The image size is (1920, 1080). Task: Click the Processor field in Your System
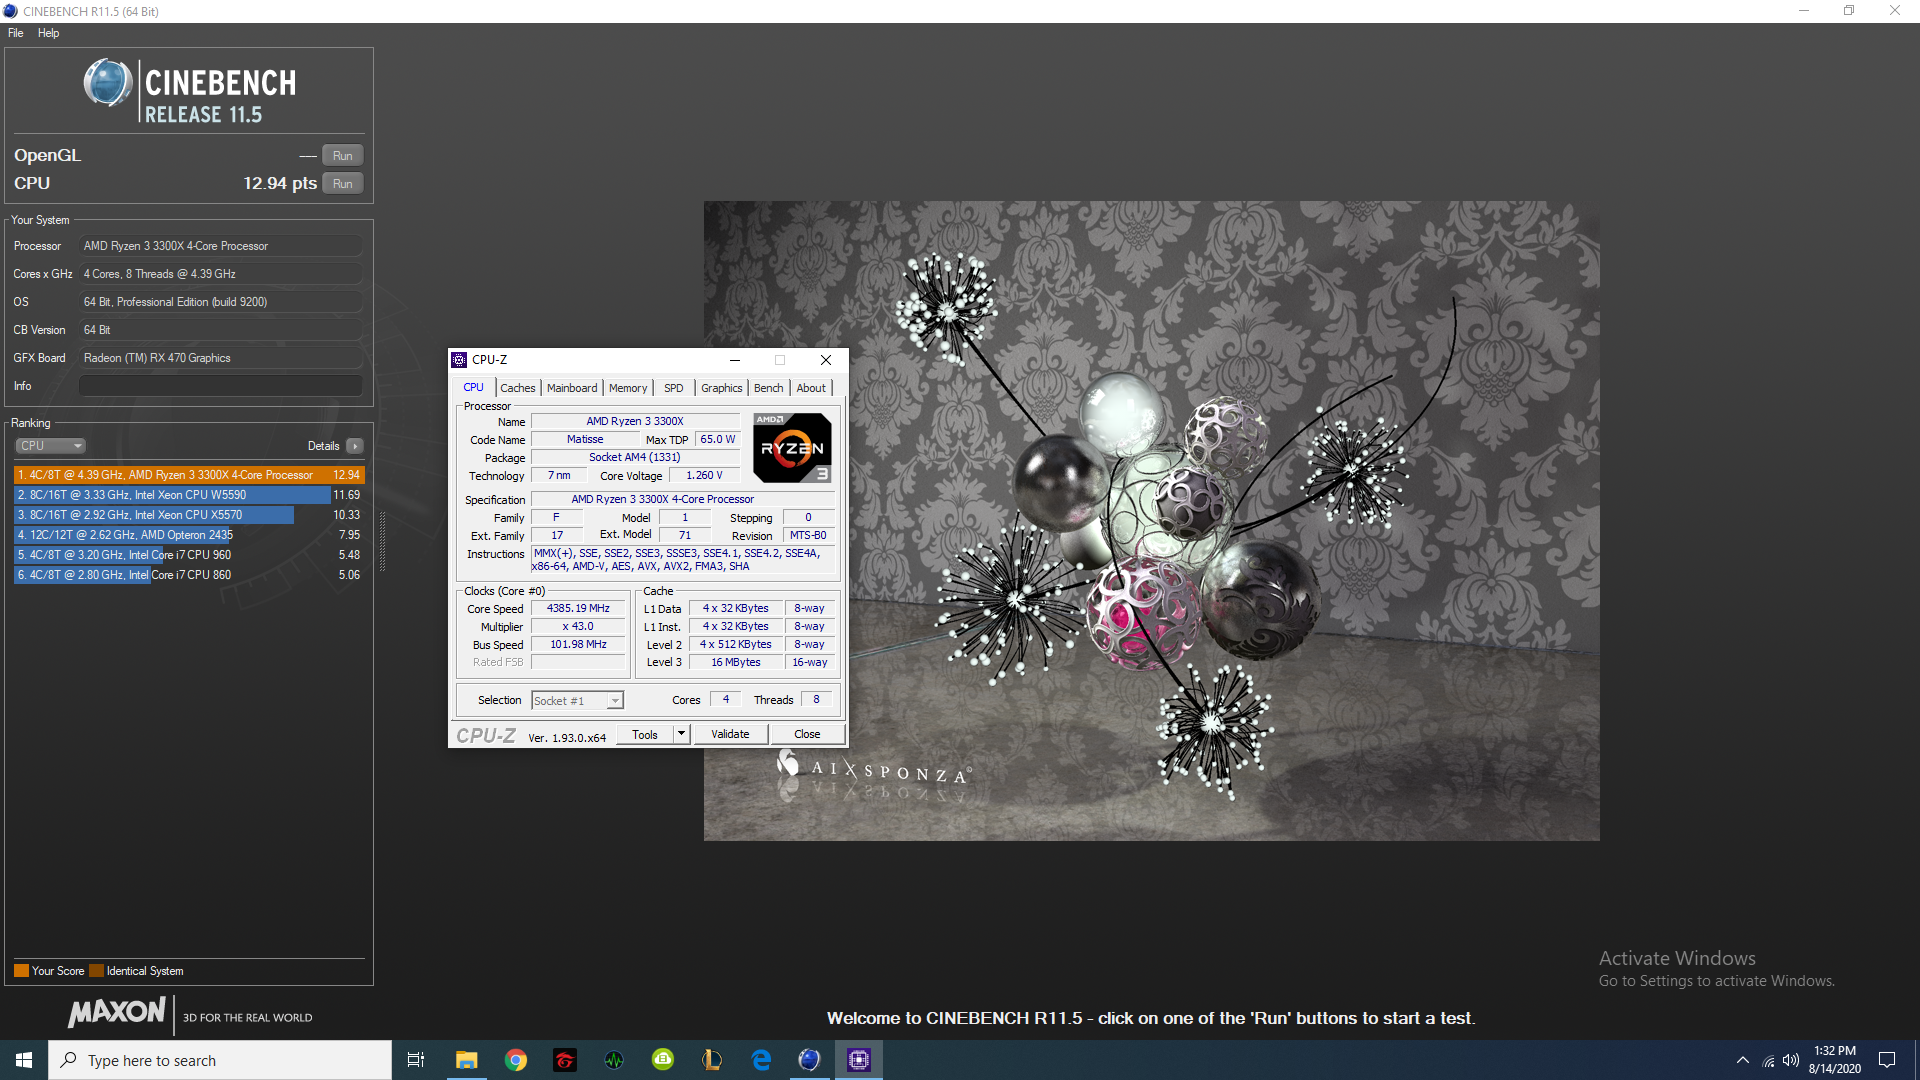(x=221, y=246)
